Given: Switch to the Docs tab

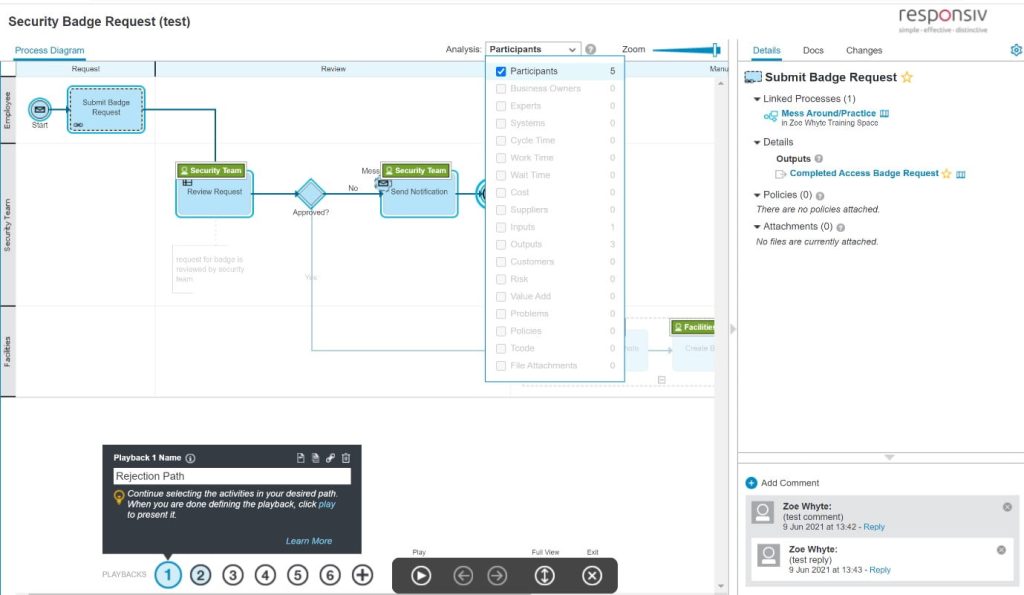Looking at the screenshot, I should click(x=813, y=50).
